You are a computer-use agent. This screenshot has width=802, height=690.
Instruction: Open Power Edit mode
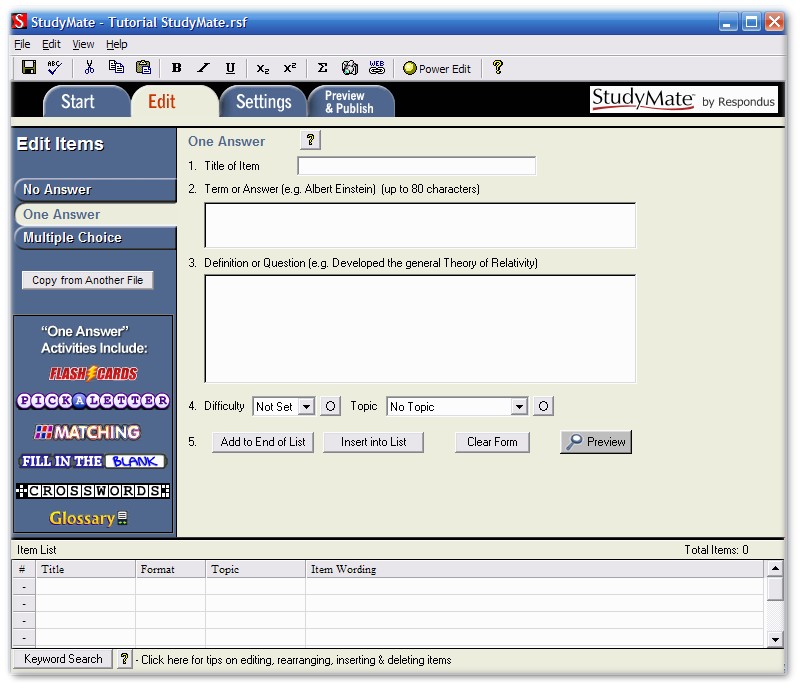437,69
